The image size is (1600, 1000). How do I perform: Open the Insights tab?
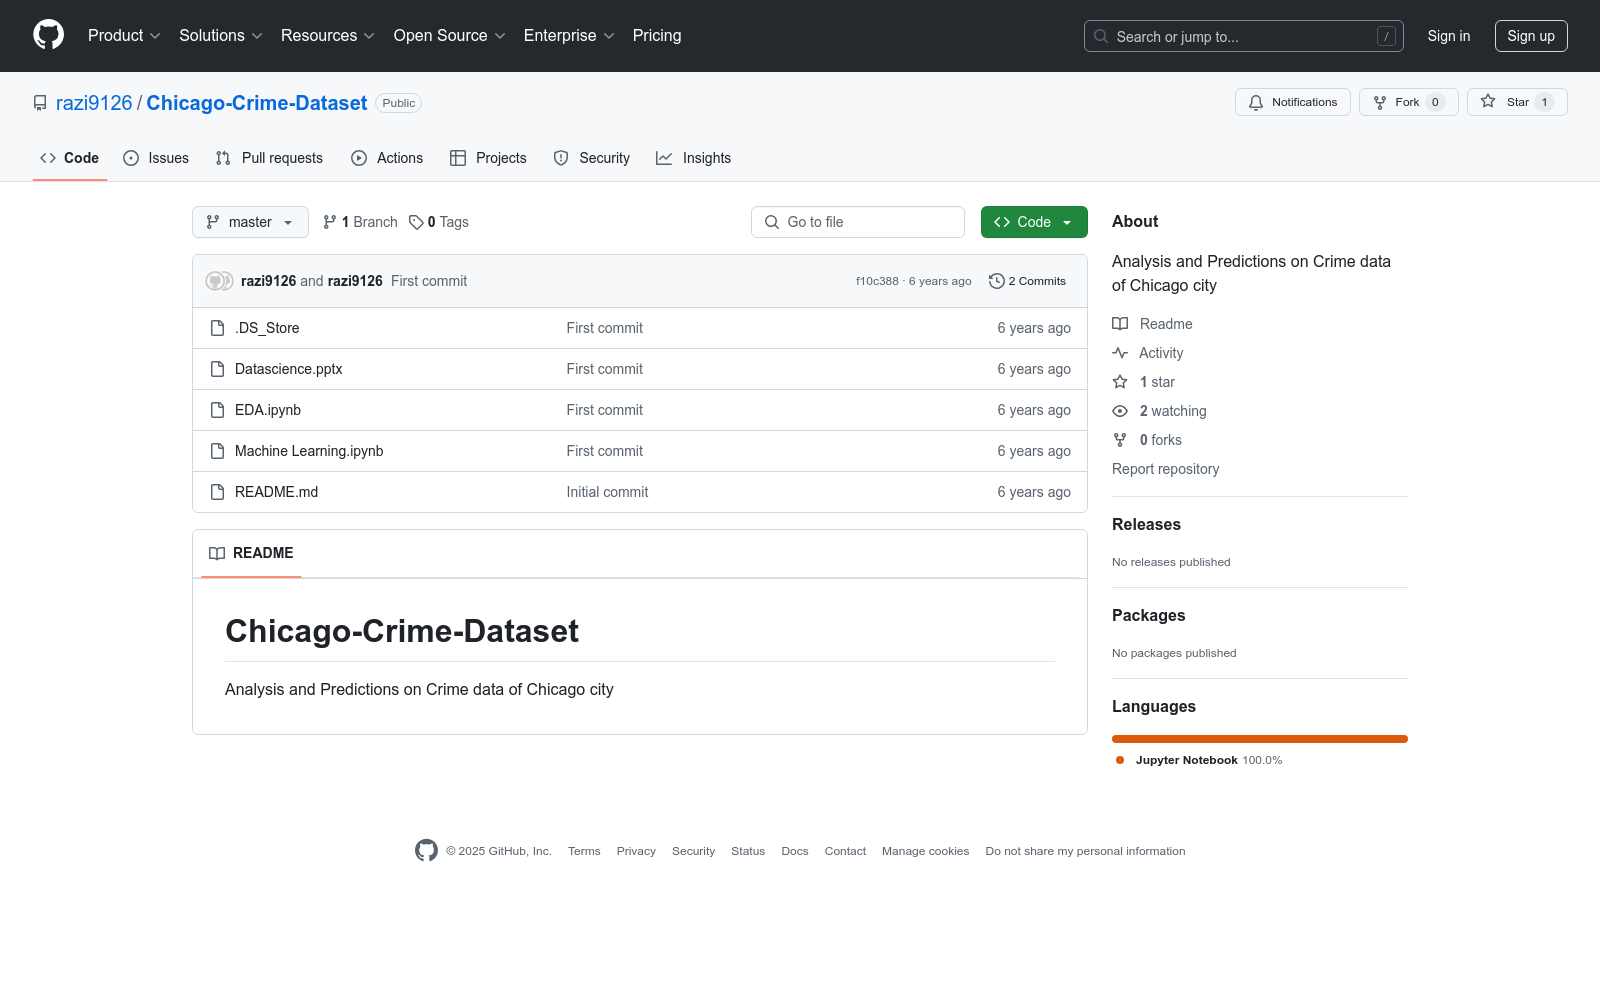tap(693, 158)
